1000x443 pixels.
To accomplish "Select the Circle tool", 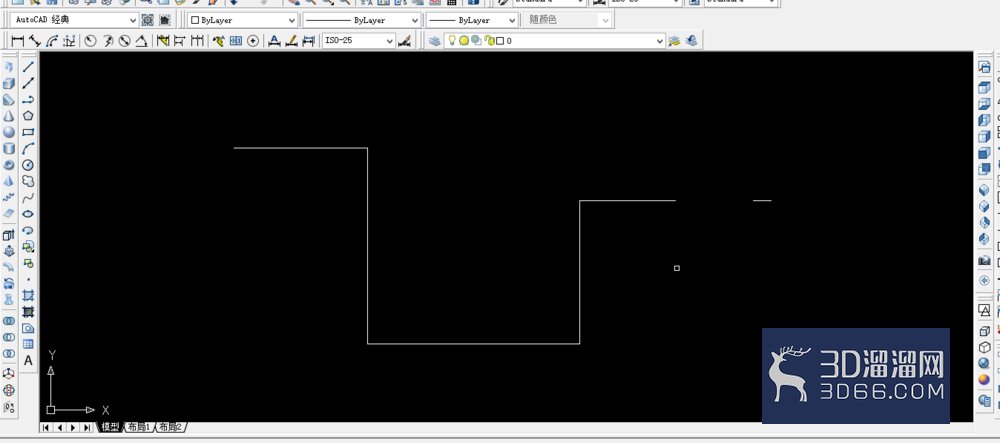I will click(28, 165).
